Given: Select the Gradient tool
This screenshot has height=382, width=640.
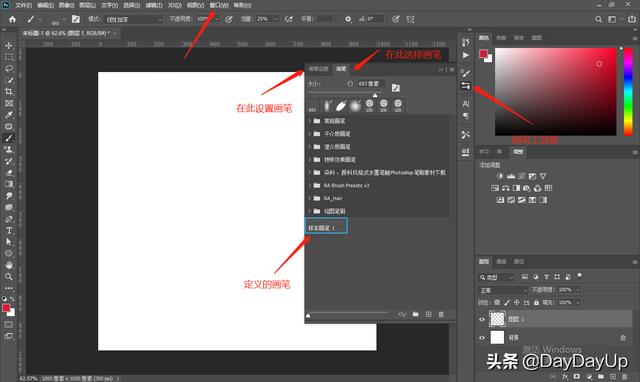Looking at the screenshot, I should pyautogui.click(x=9, y=184).
